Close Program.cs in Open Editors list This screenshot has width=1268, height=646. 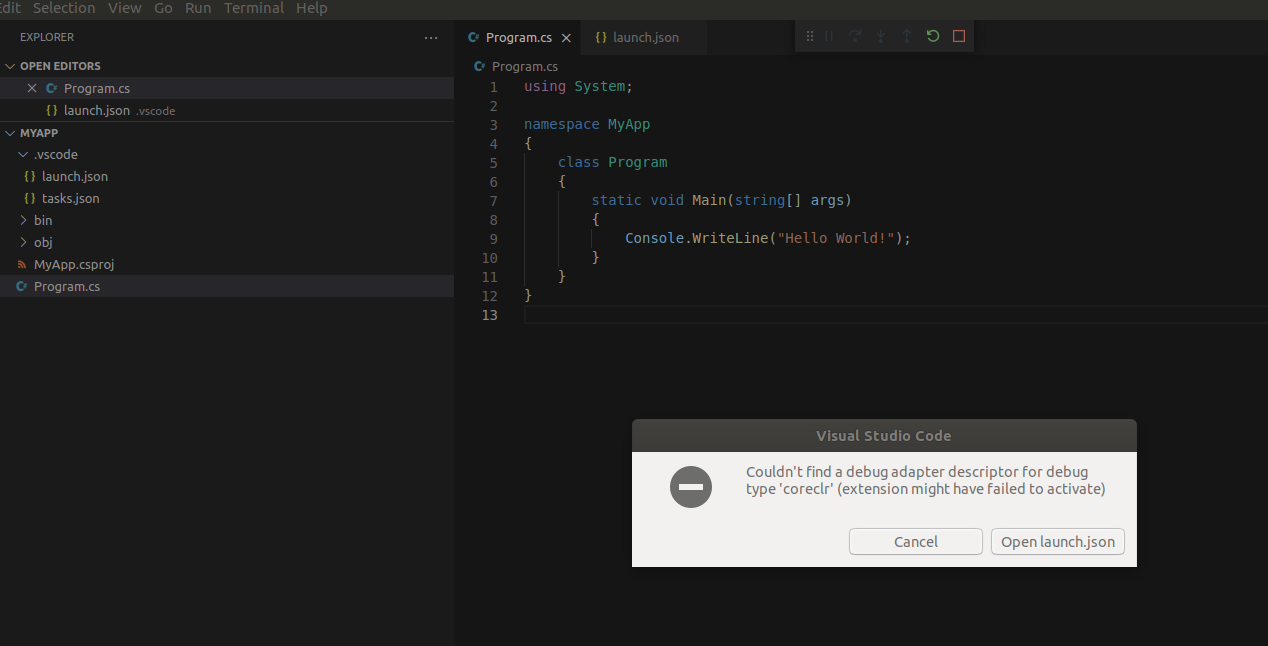tap(31, 88)
